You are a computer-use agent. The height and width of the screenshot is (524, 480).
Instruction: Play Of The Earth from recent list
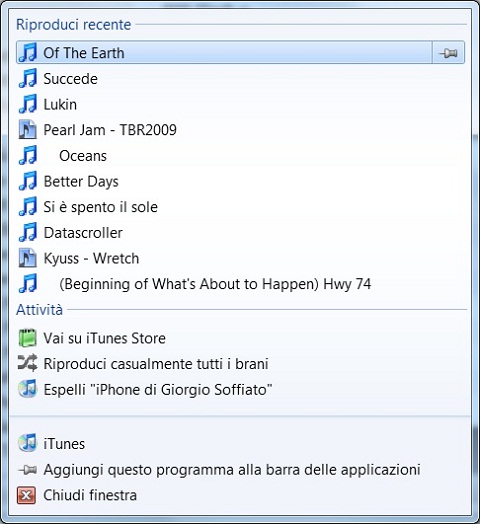[224, 52]
